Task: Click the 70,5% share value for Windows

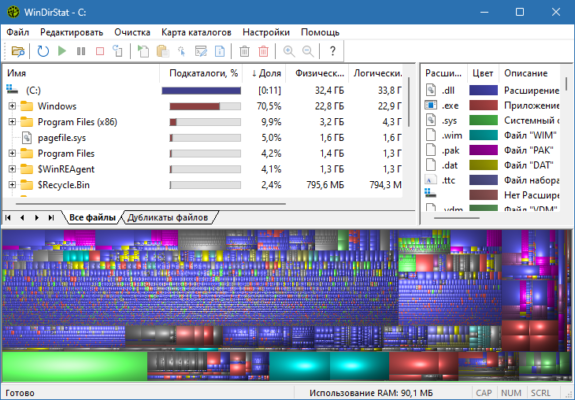Action: click(269, 106)
